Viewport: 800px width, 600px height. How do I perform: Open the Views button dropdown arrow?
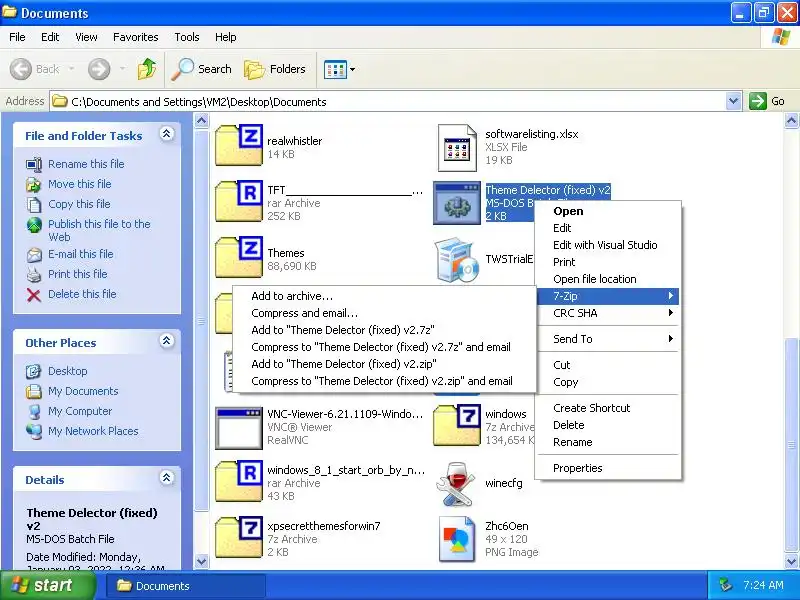click(353, 69)
